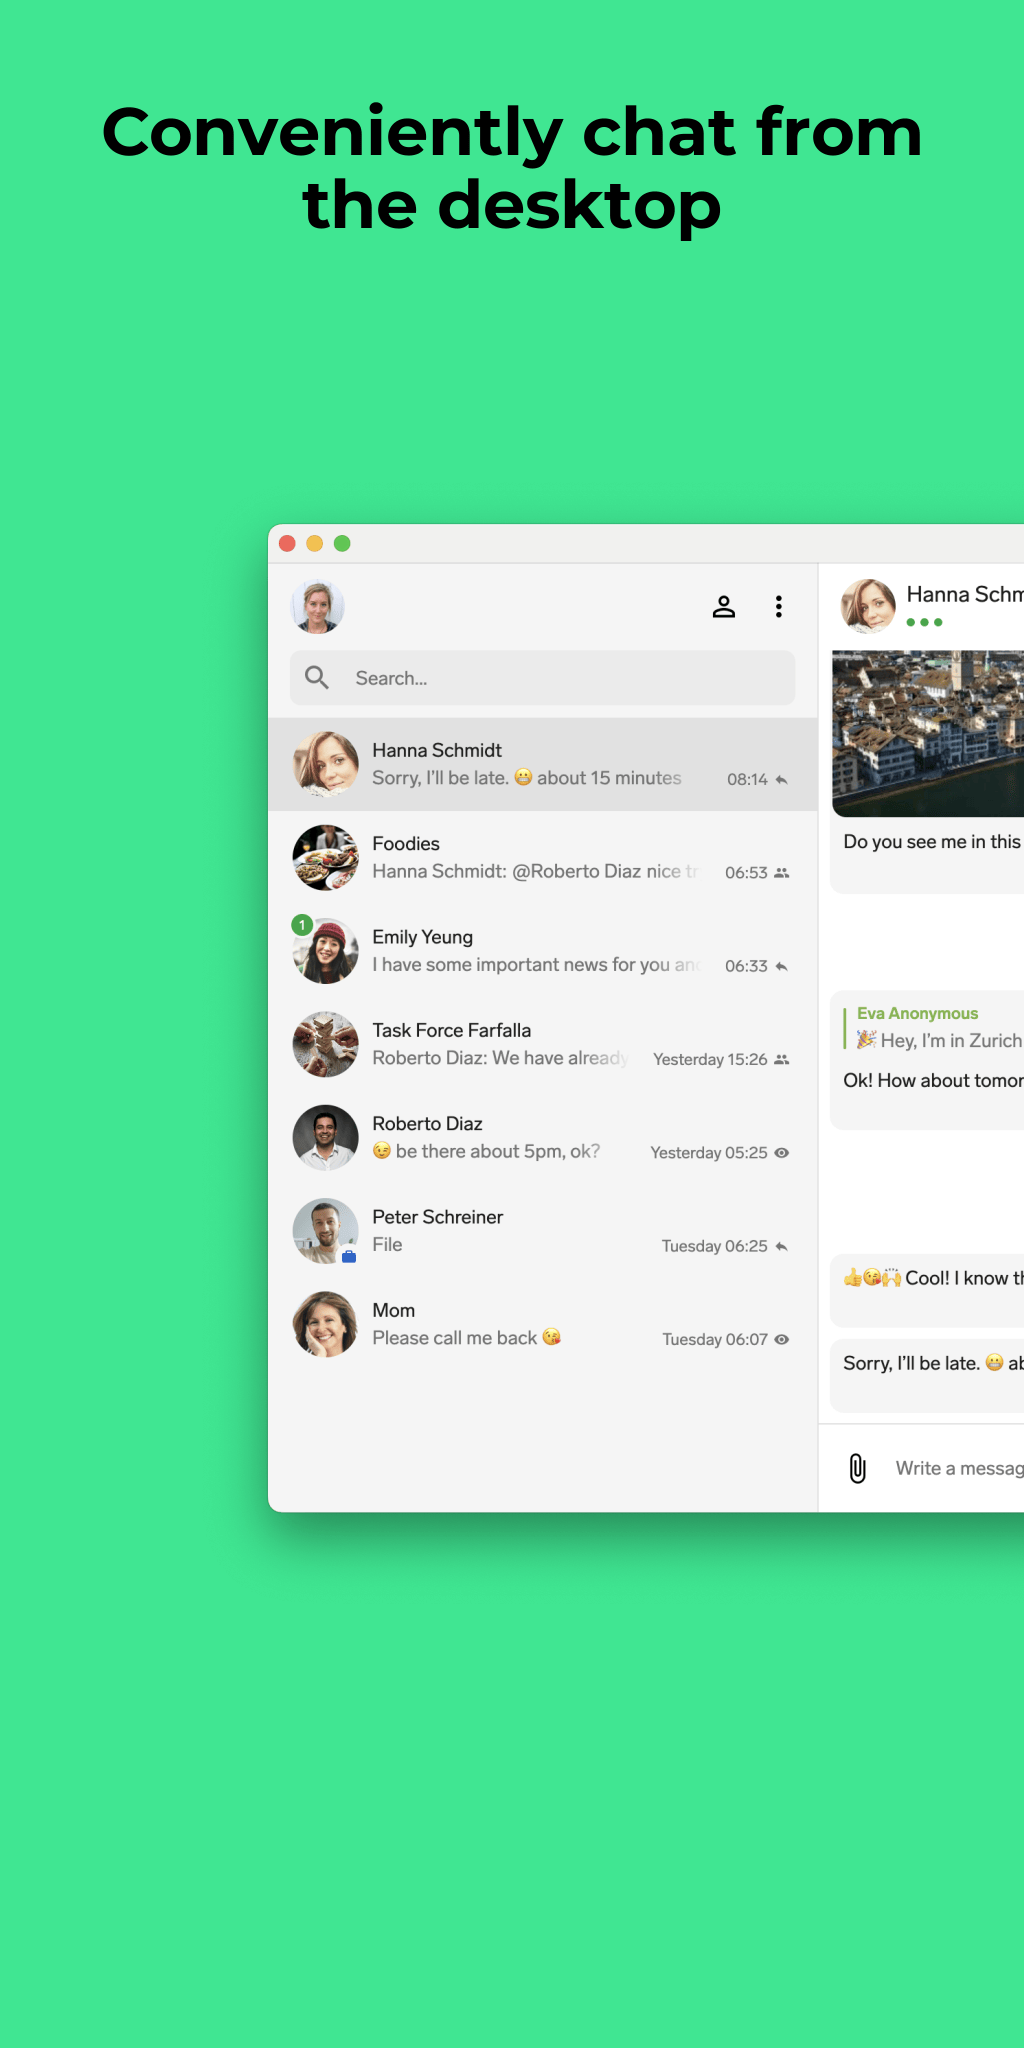Open Task Force Farfalla group chat

click(542, 1044)
